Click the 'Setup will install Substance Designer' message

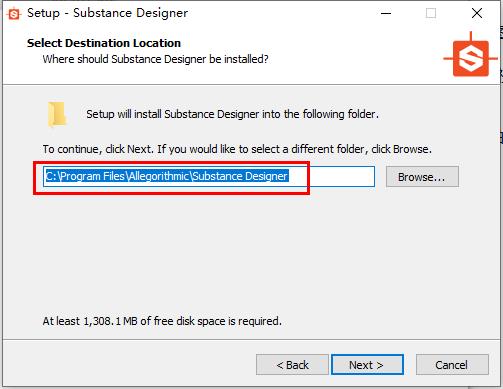[232, 114]
